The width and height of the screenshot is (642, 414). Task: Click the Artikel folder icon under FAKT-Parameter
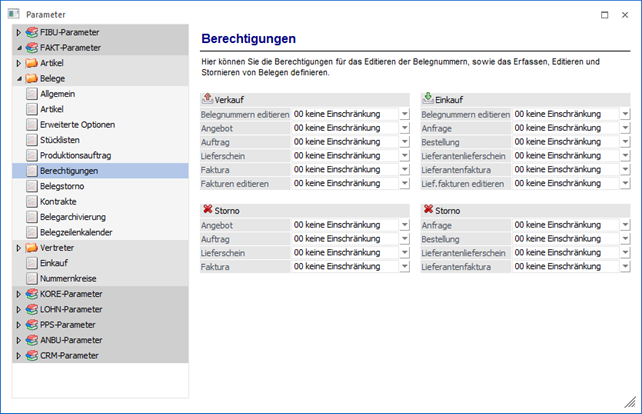pos(31,63)
